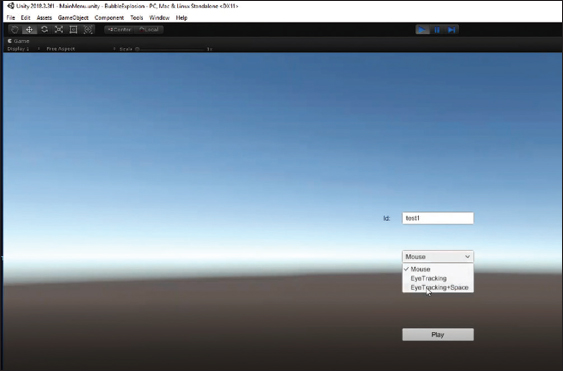Pause the running game
This screenshot has width=563, height=371.
tap(437, 30)
